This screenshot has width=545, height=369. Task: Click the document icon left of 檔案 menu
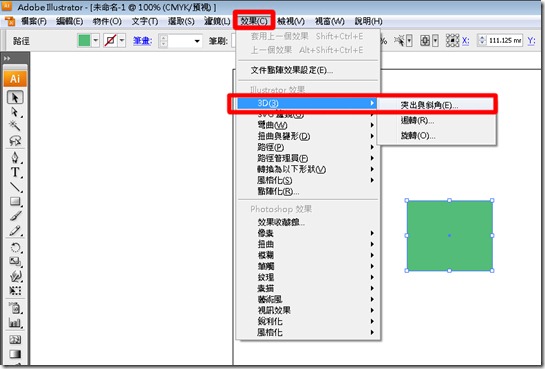click(x=9, y=21)
